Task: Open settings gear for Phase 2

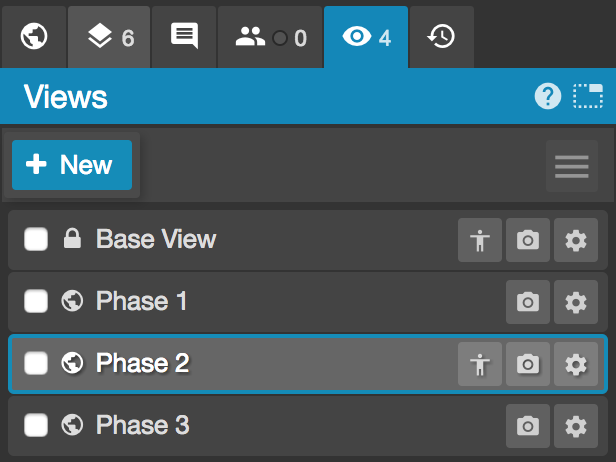Action: point(575,364)
